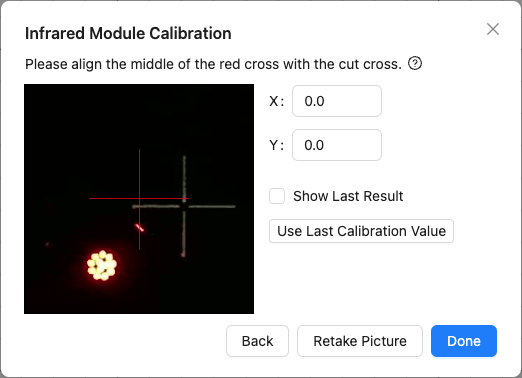Viewport: 522px width, 378px height.
Task: Enable the Show Last Result checkbox
Action: coord(277,196)
